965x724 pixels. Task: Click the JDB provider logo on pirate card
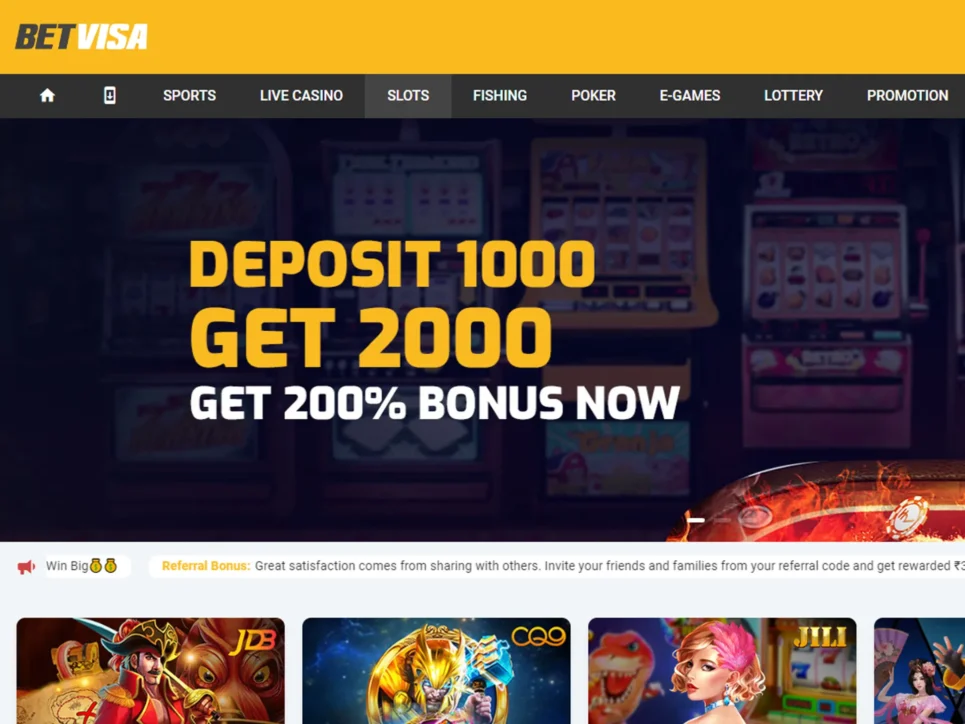click(x=252, y=643)
